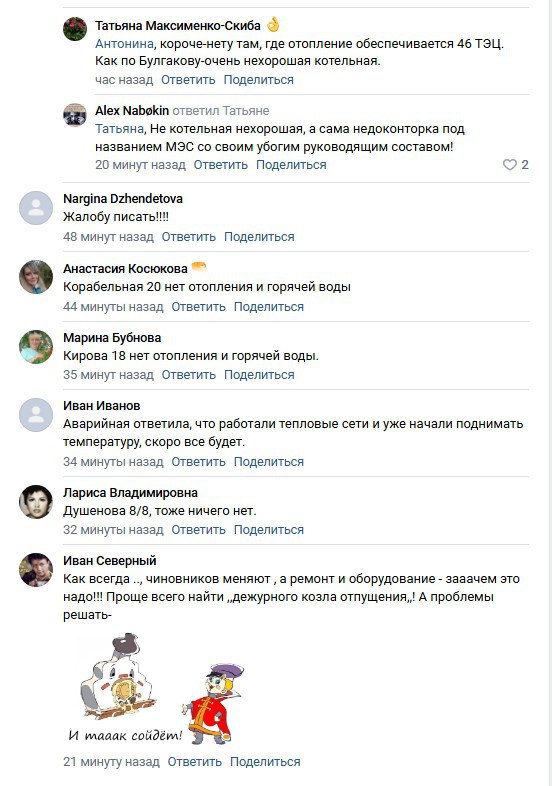
Task: Open Иван Северный's profile avatar
Action: pos(36,570)
